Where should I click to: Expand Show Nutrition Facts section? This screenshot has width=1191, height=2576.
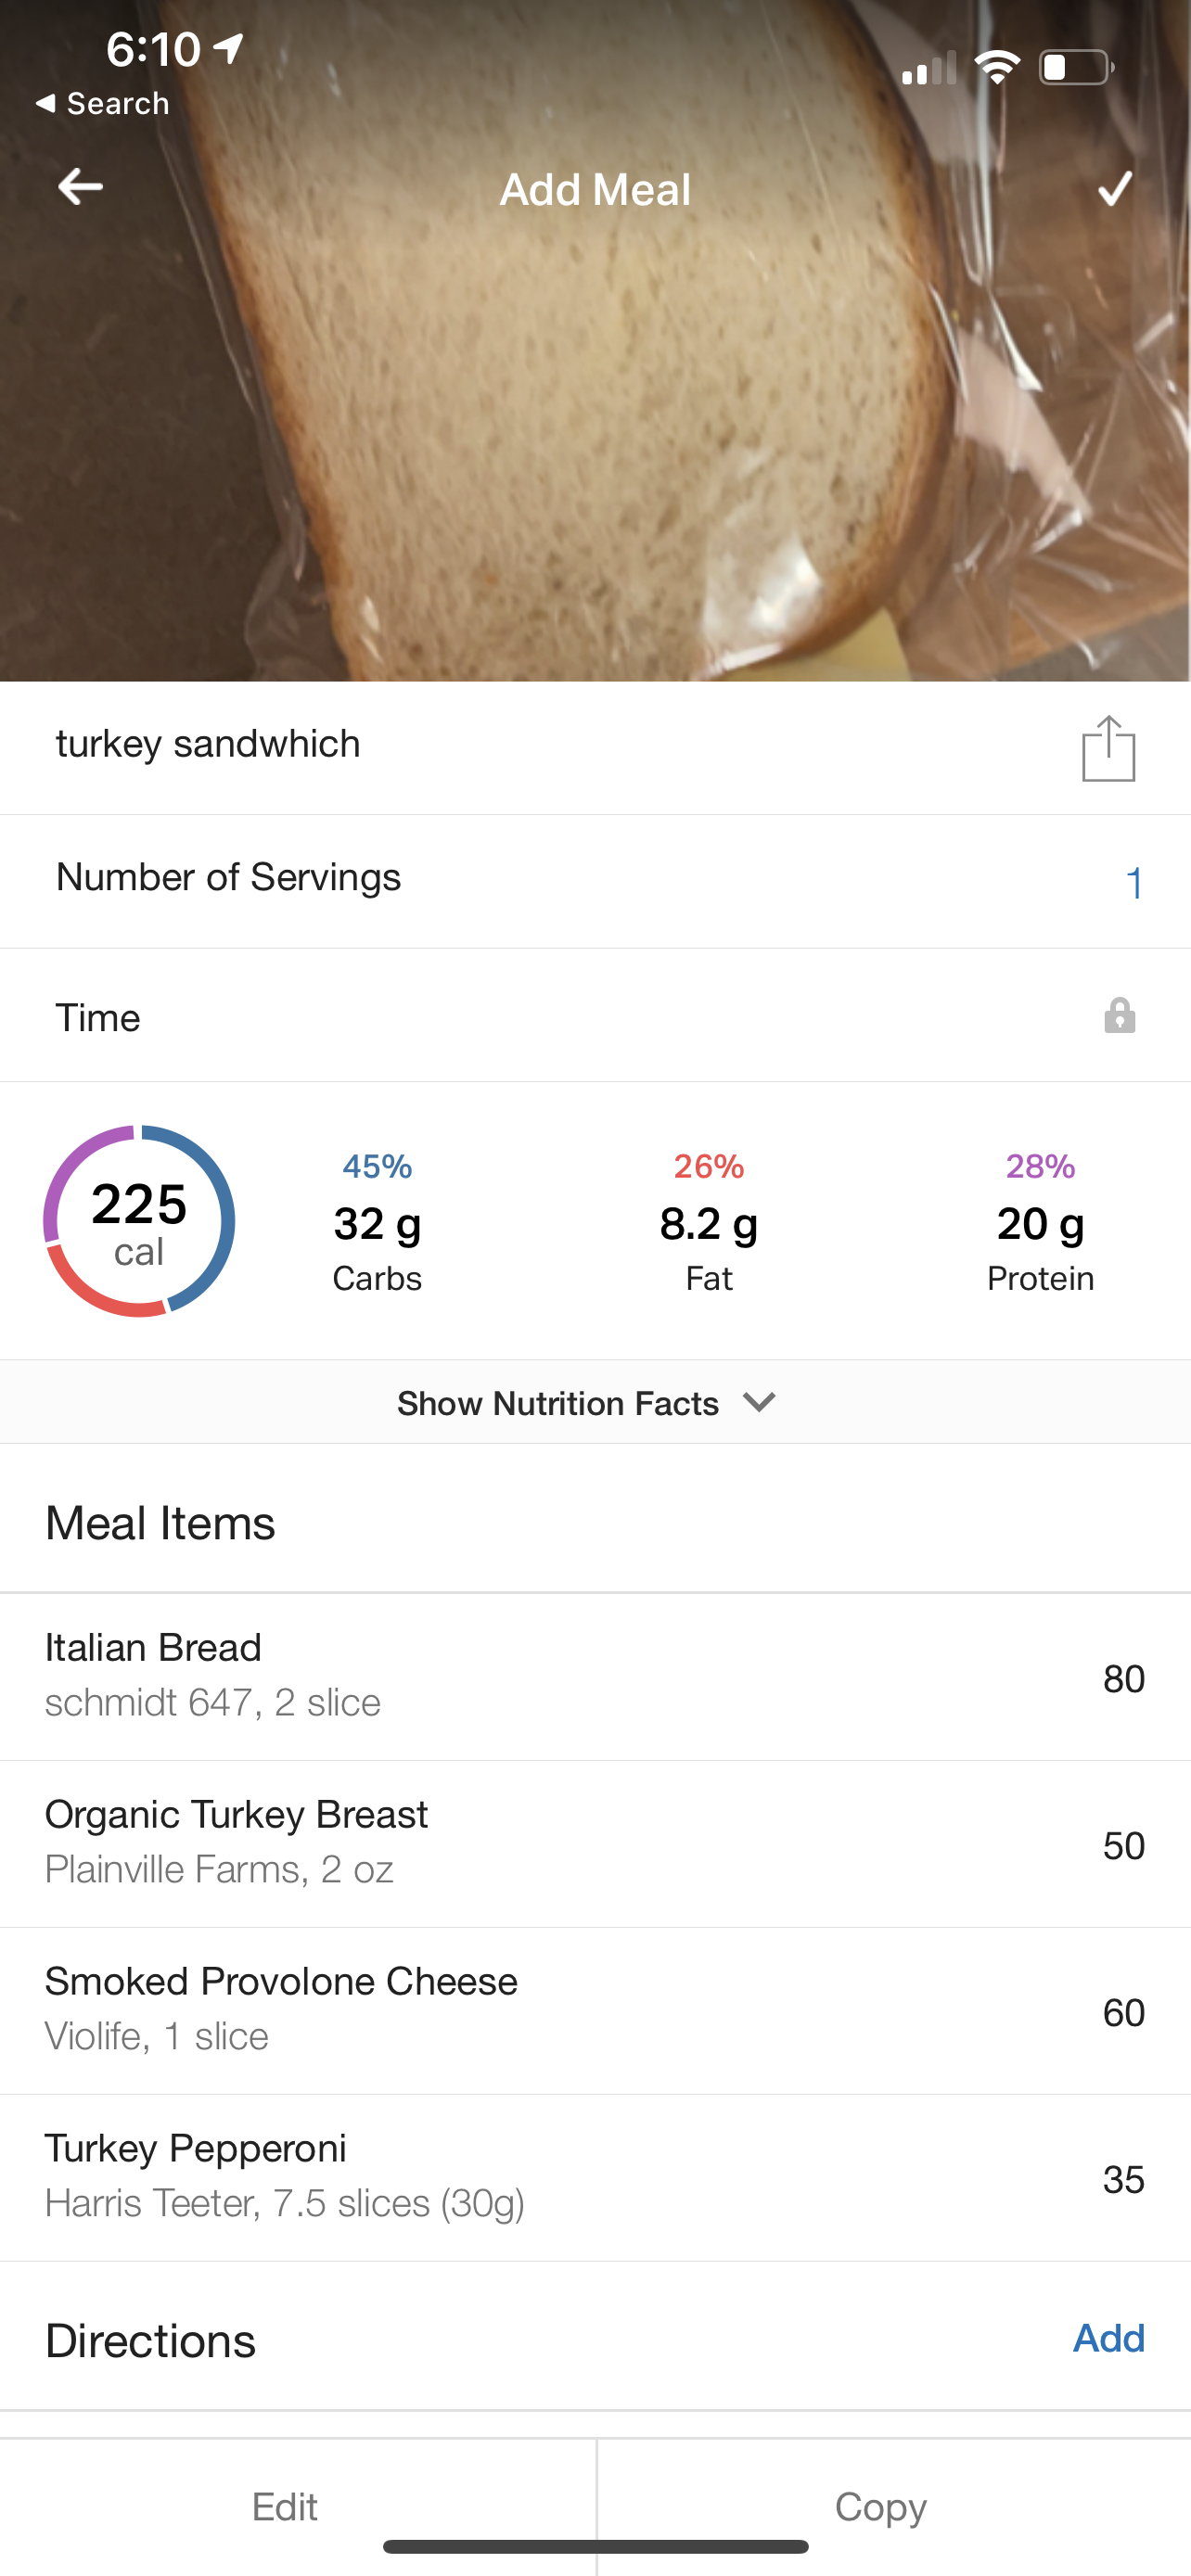click(558, 1403)
